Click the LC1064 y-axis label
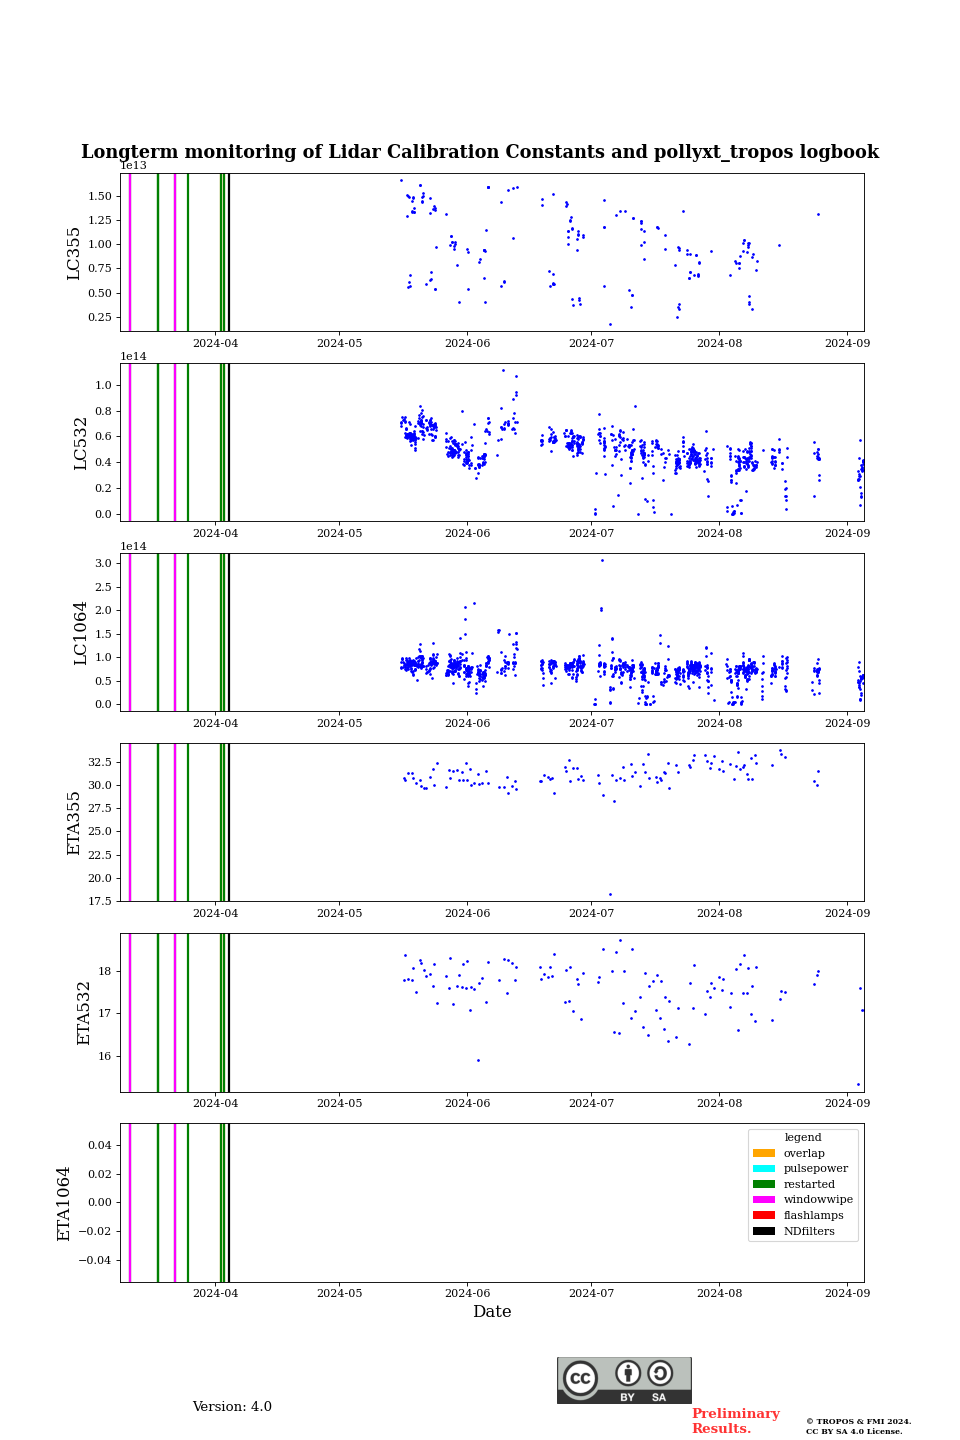 [81, 633]
